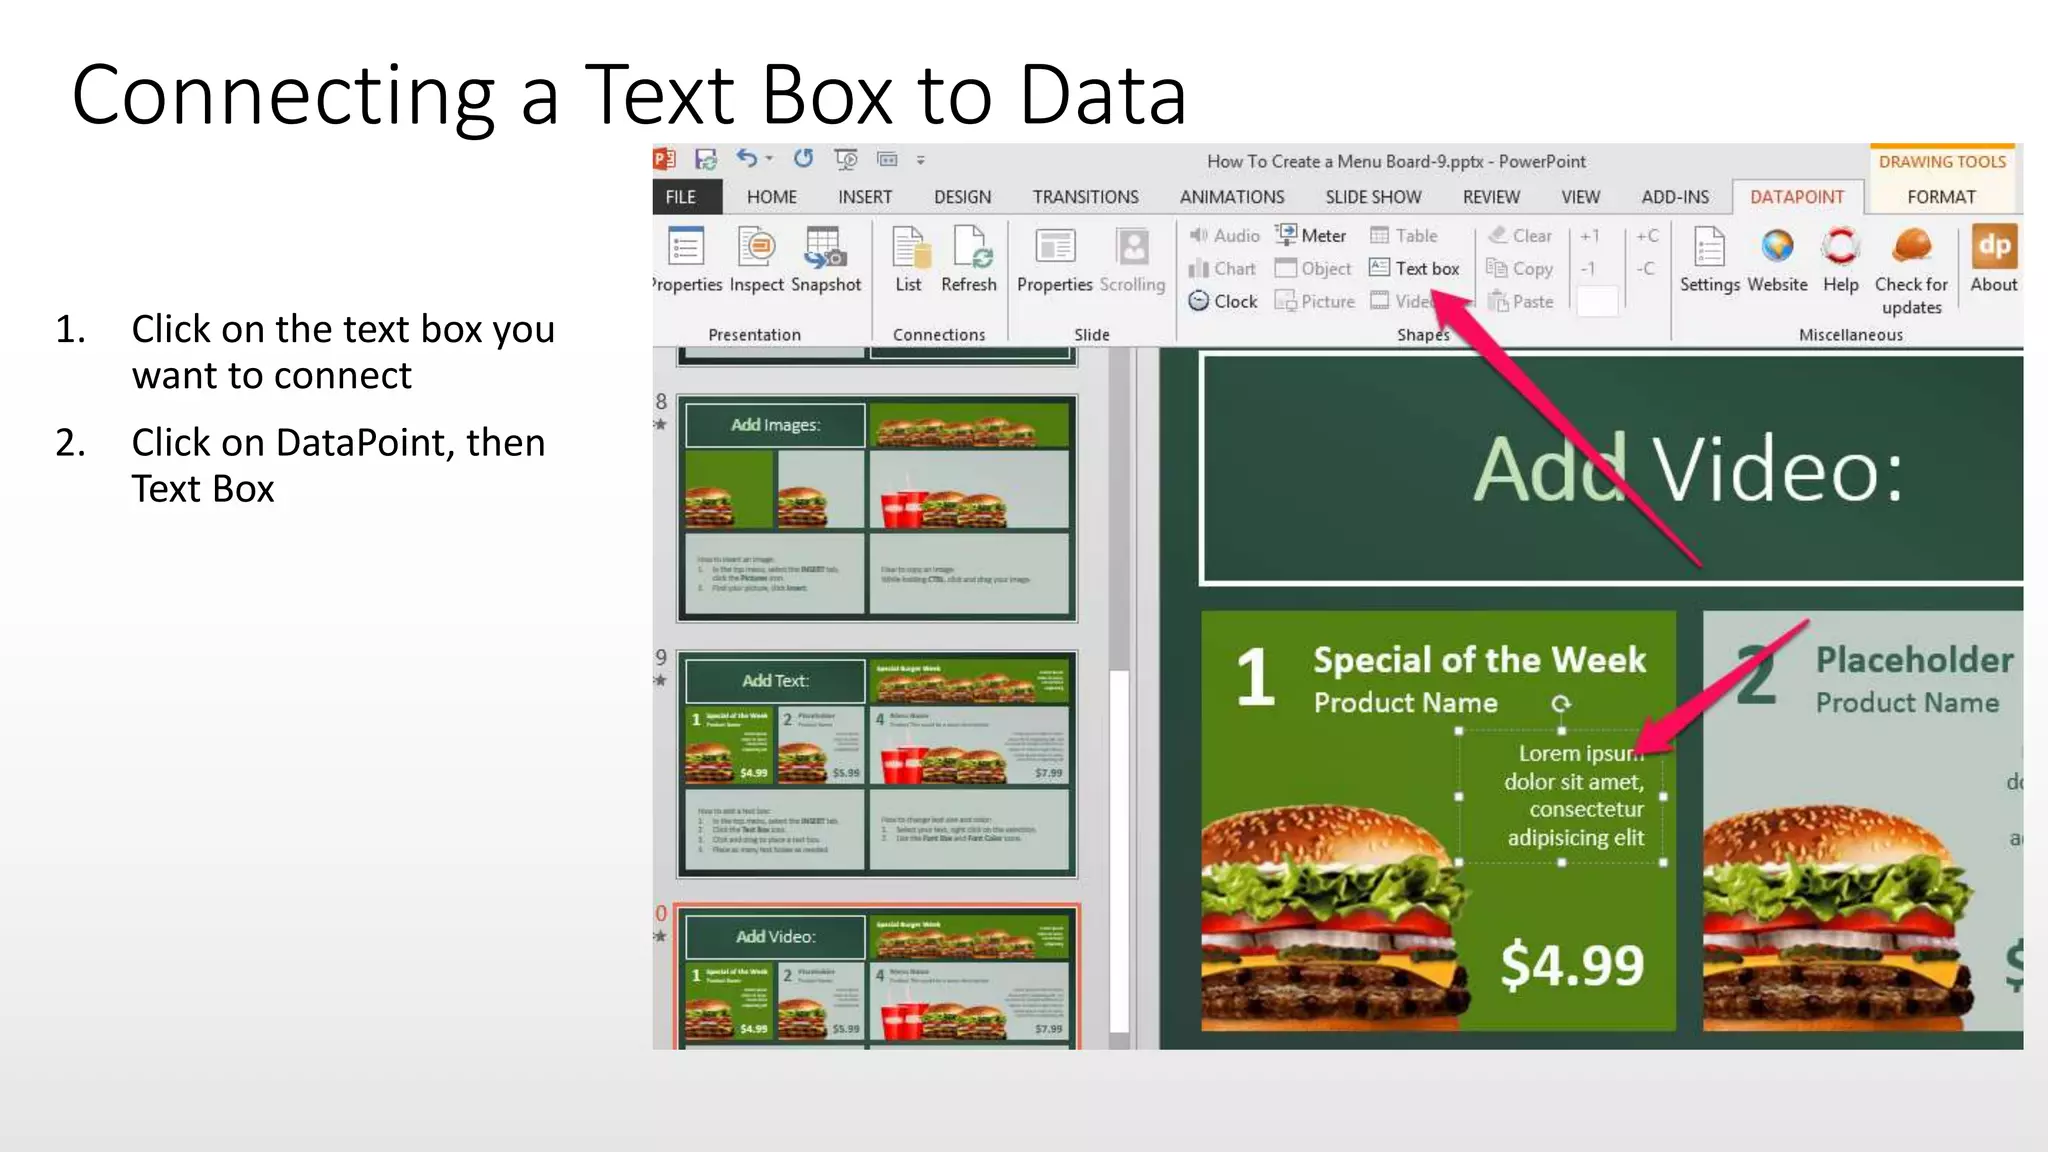Click the Scrolling slide button
Image resolution: width=2048 pixels, height=1152 pixels.
1132,260
